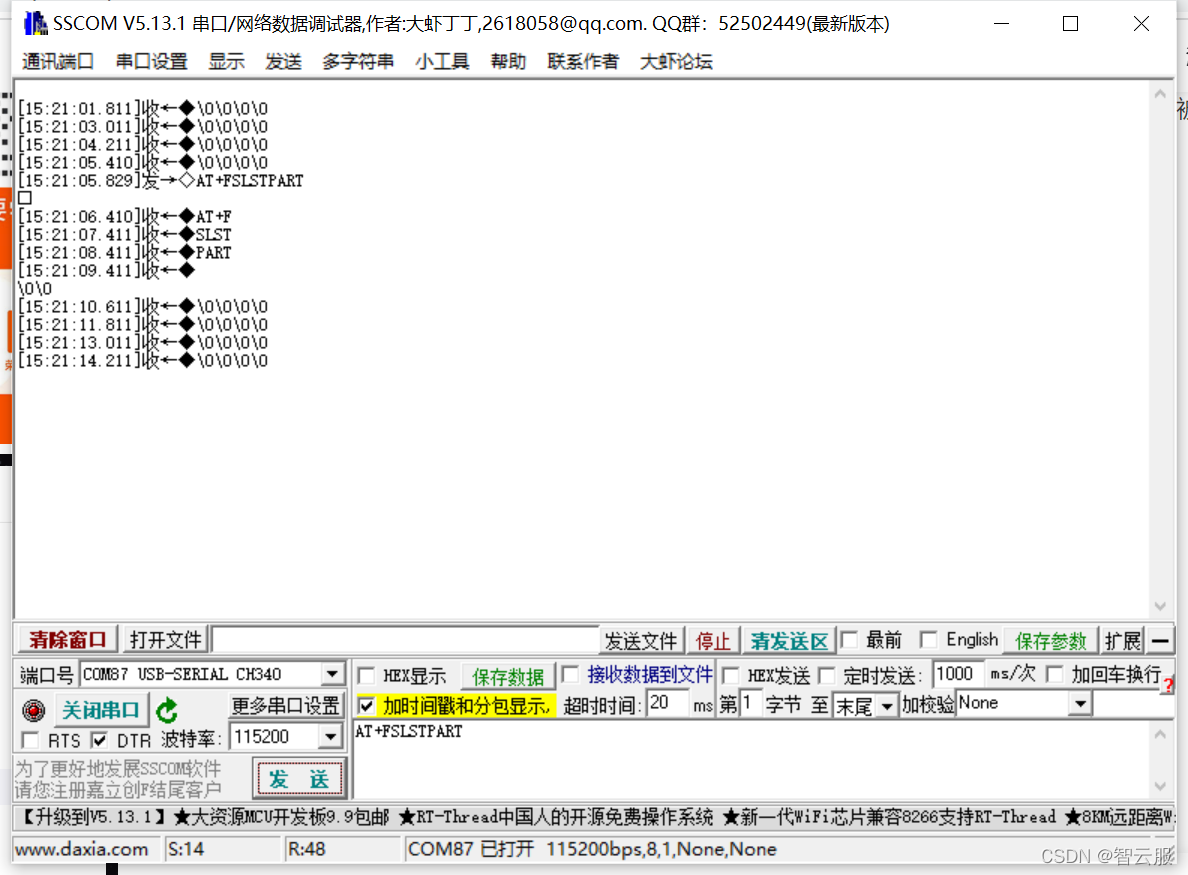Click the R:48 received counter
This screenshot has width=1188, height=875.
tap(307, 849)
